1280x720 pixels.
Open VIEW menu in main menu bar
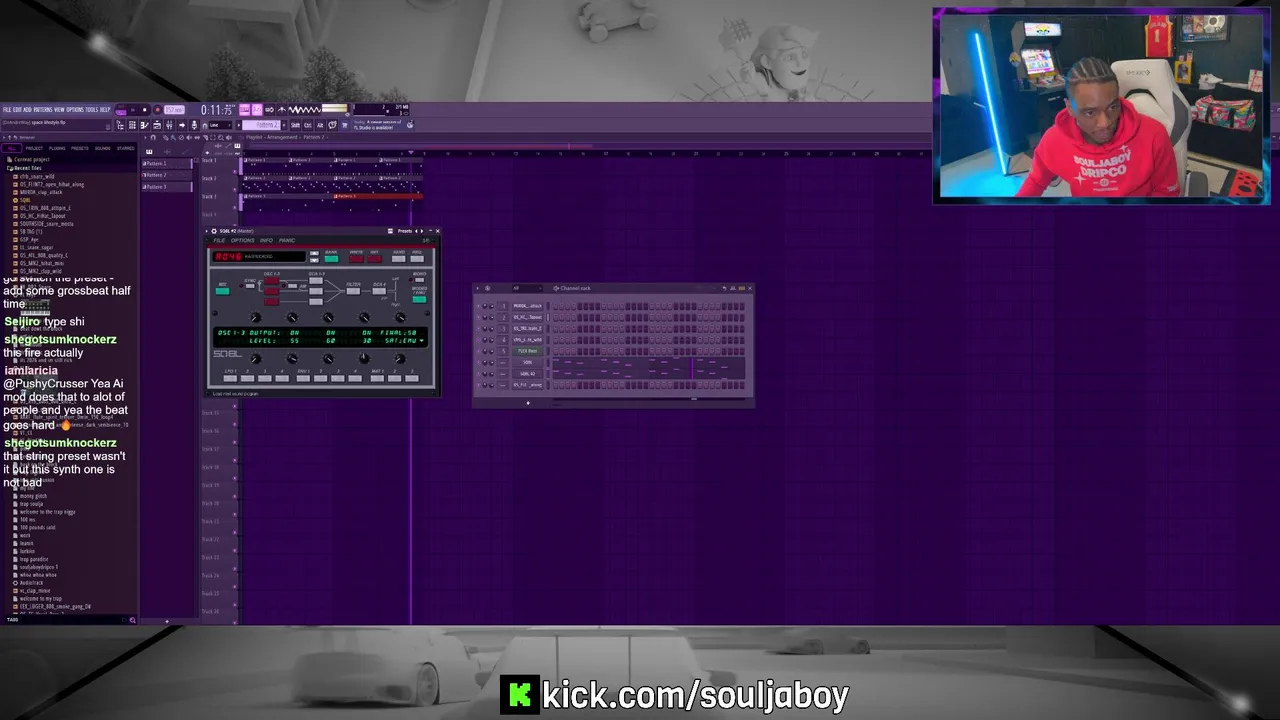click(x=59, y=109)
